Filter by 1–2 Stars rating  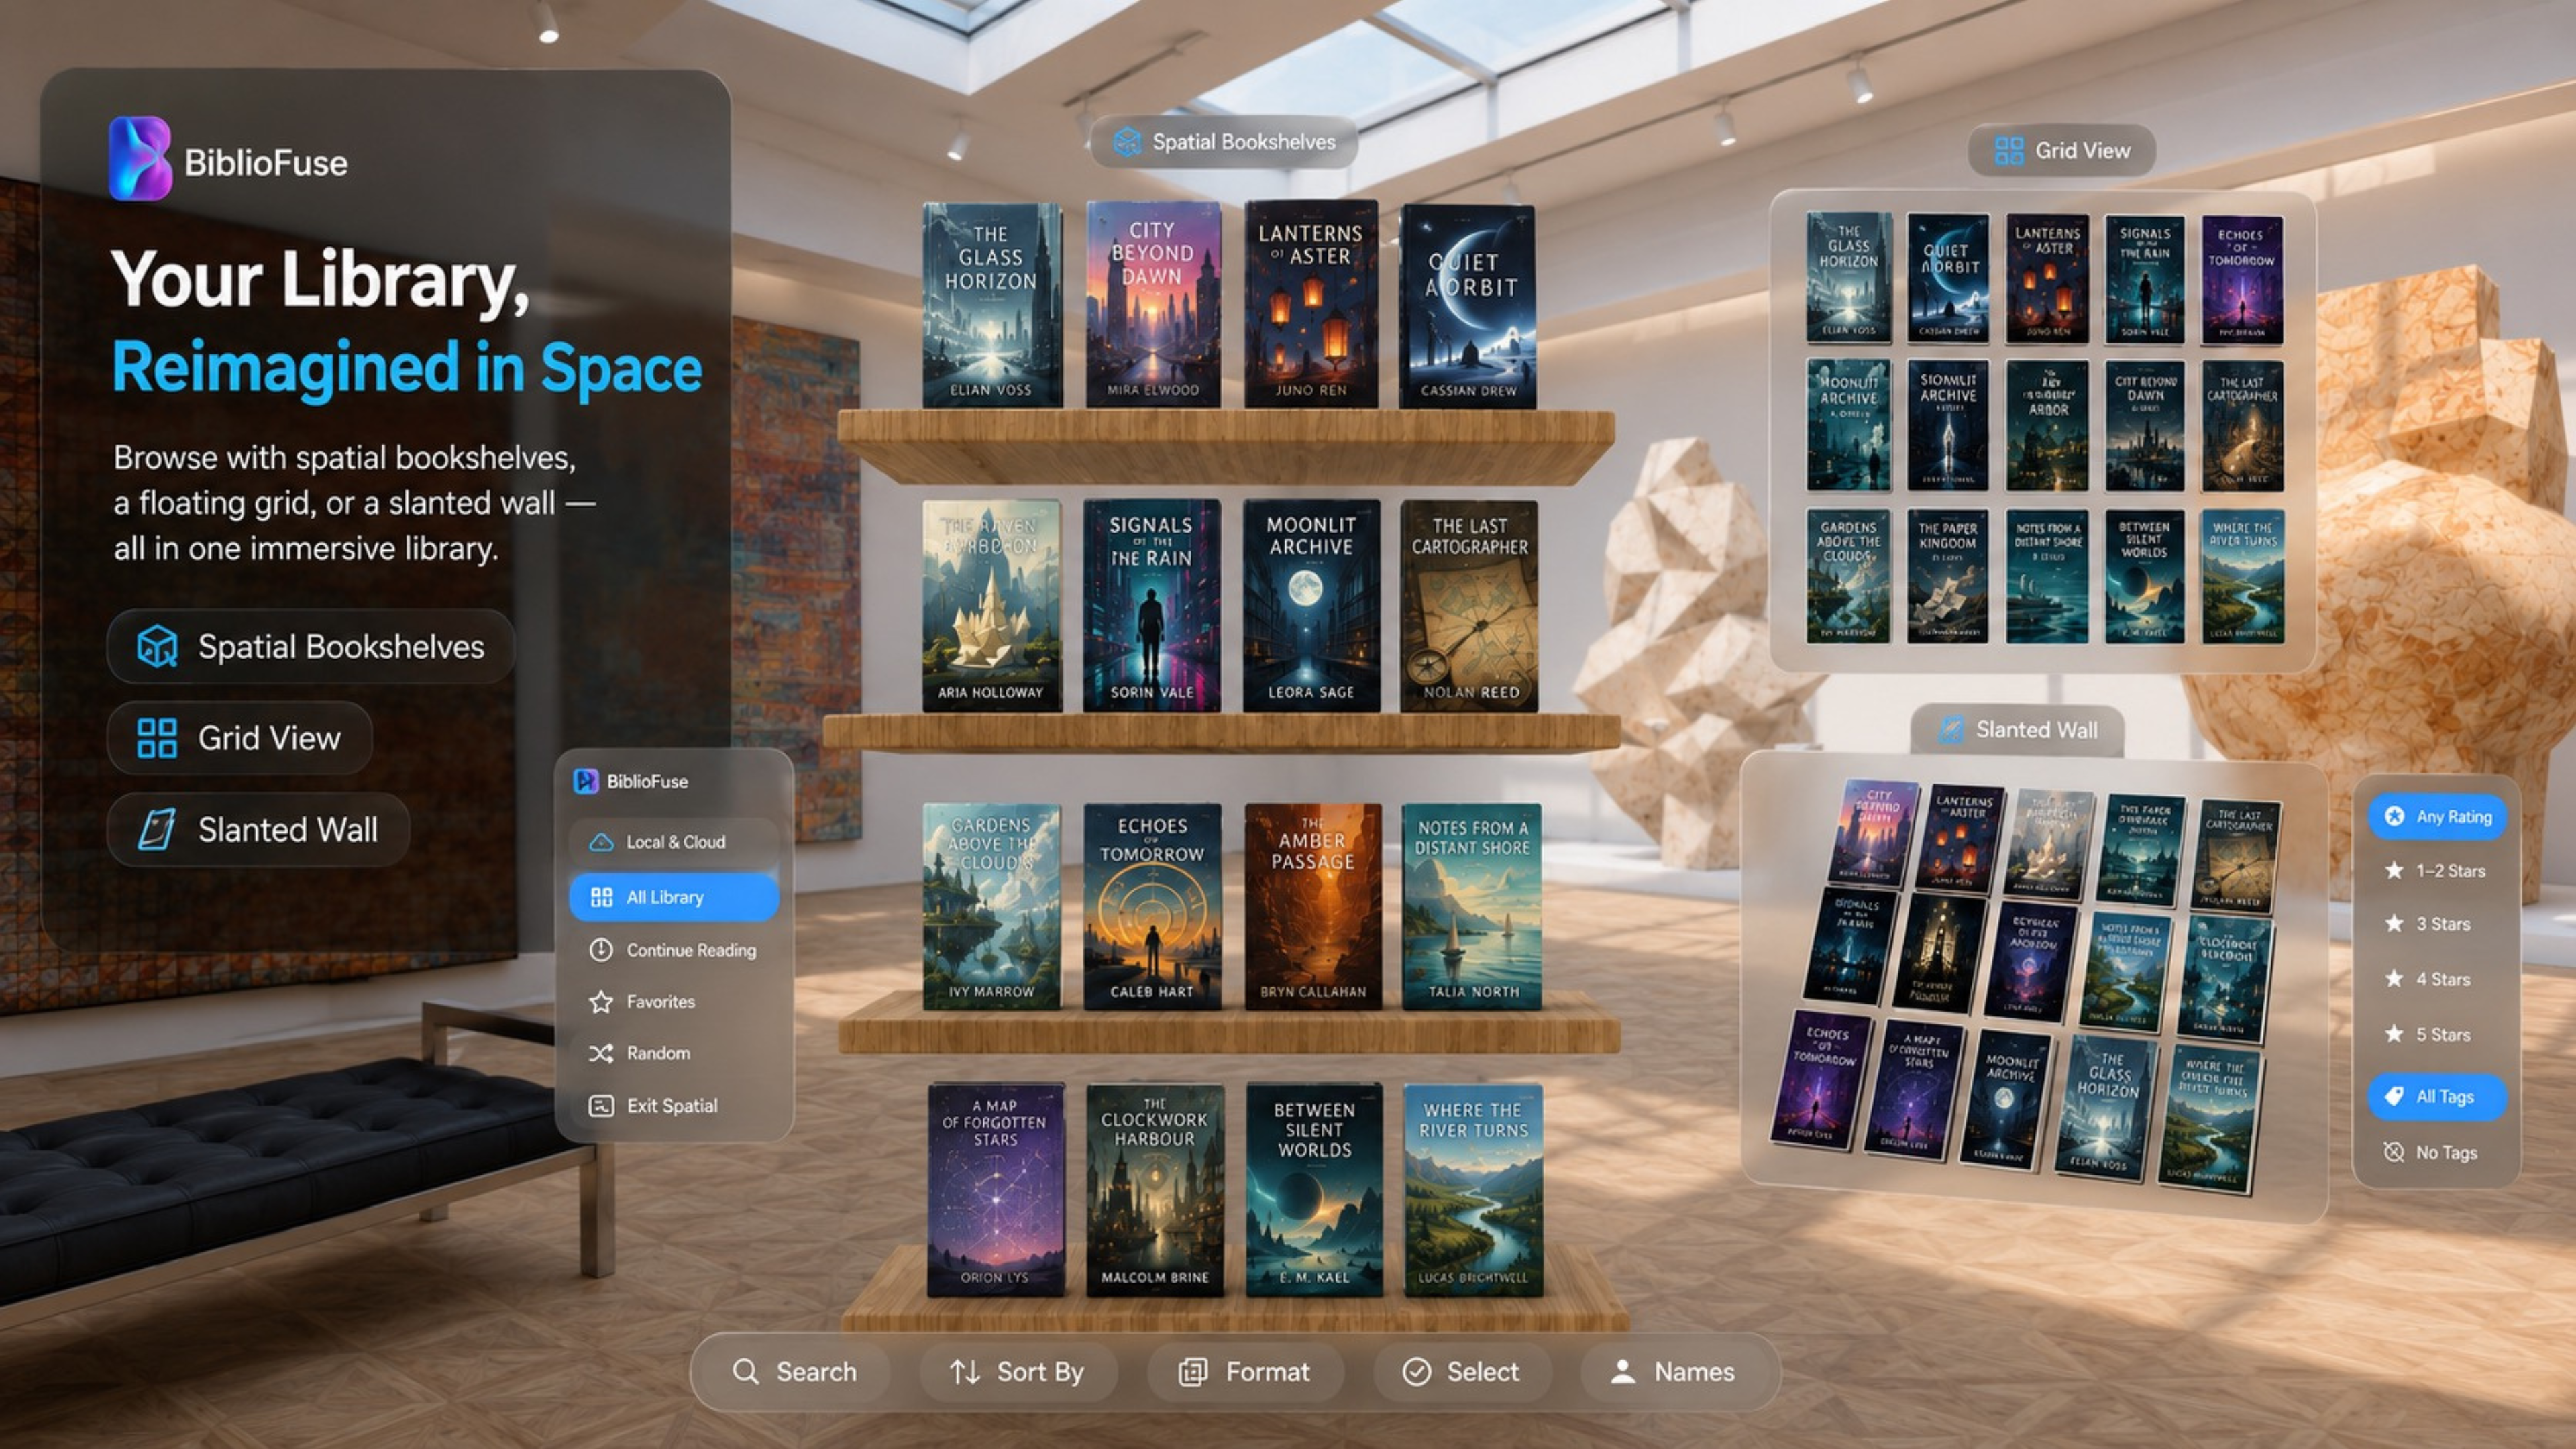[x=2437, y=871]
